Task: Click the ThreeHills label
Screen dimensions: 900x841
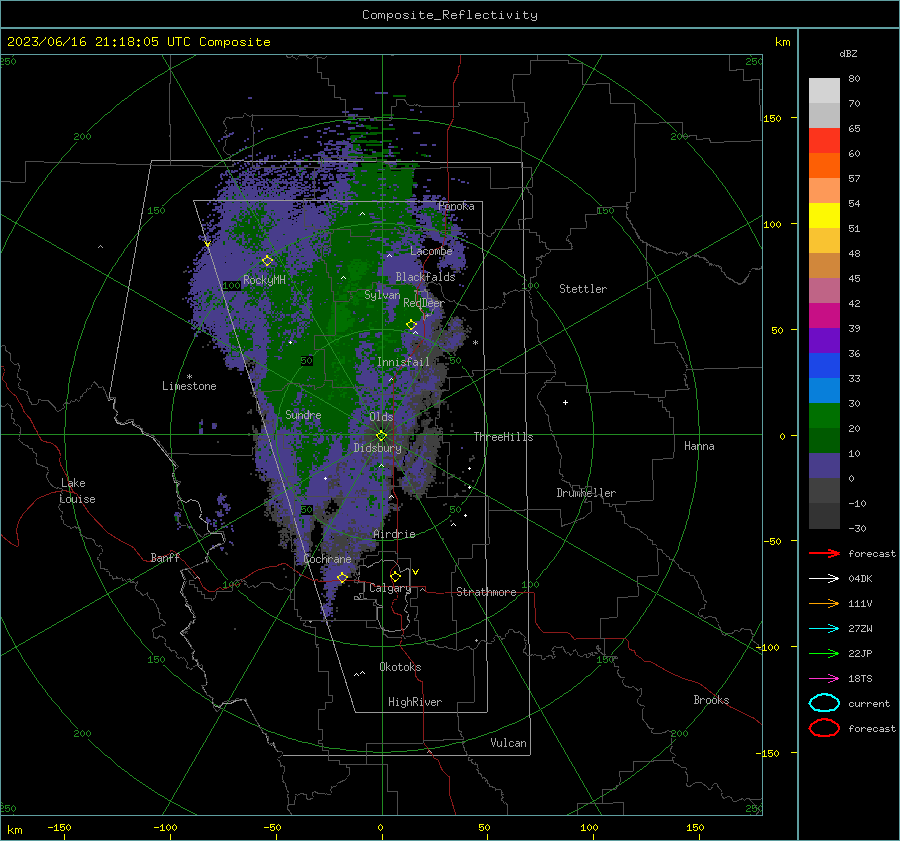Action: 503,437
